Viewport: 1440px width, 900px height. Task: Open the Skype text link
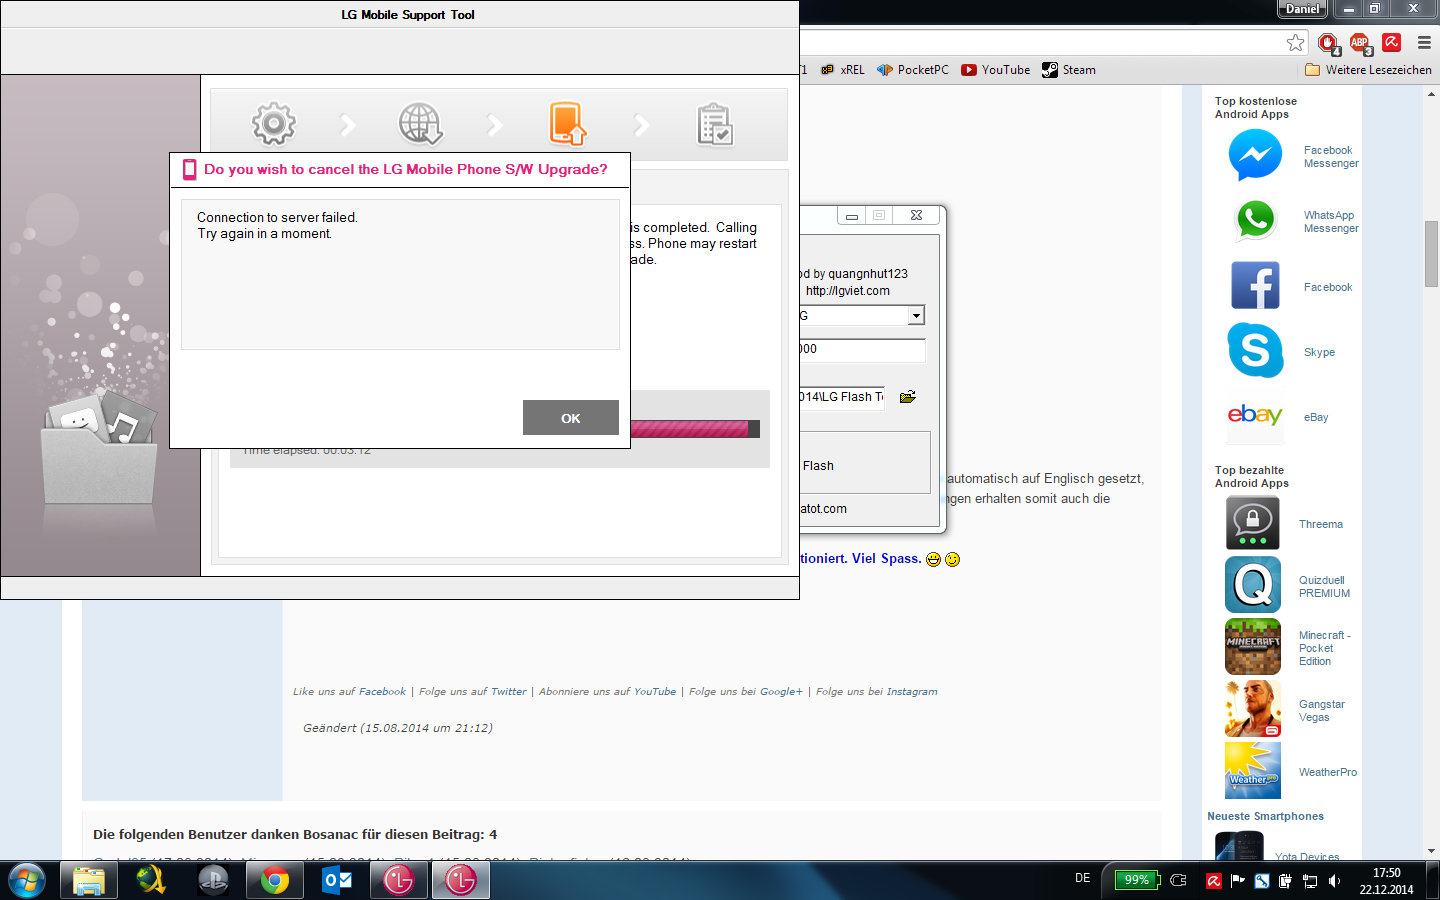1319,352
